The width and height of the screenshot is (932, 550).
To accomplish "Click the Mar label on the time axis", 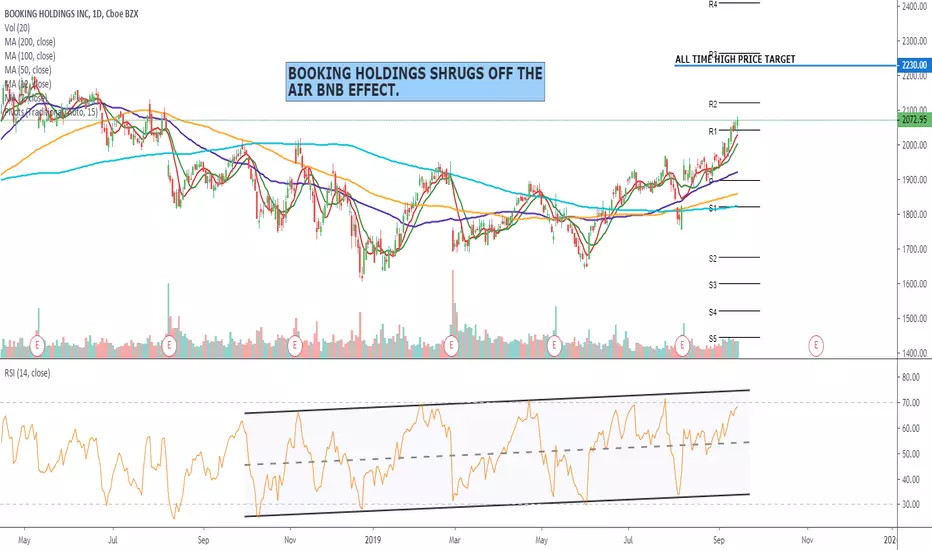I will tap(454, 540).
